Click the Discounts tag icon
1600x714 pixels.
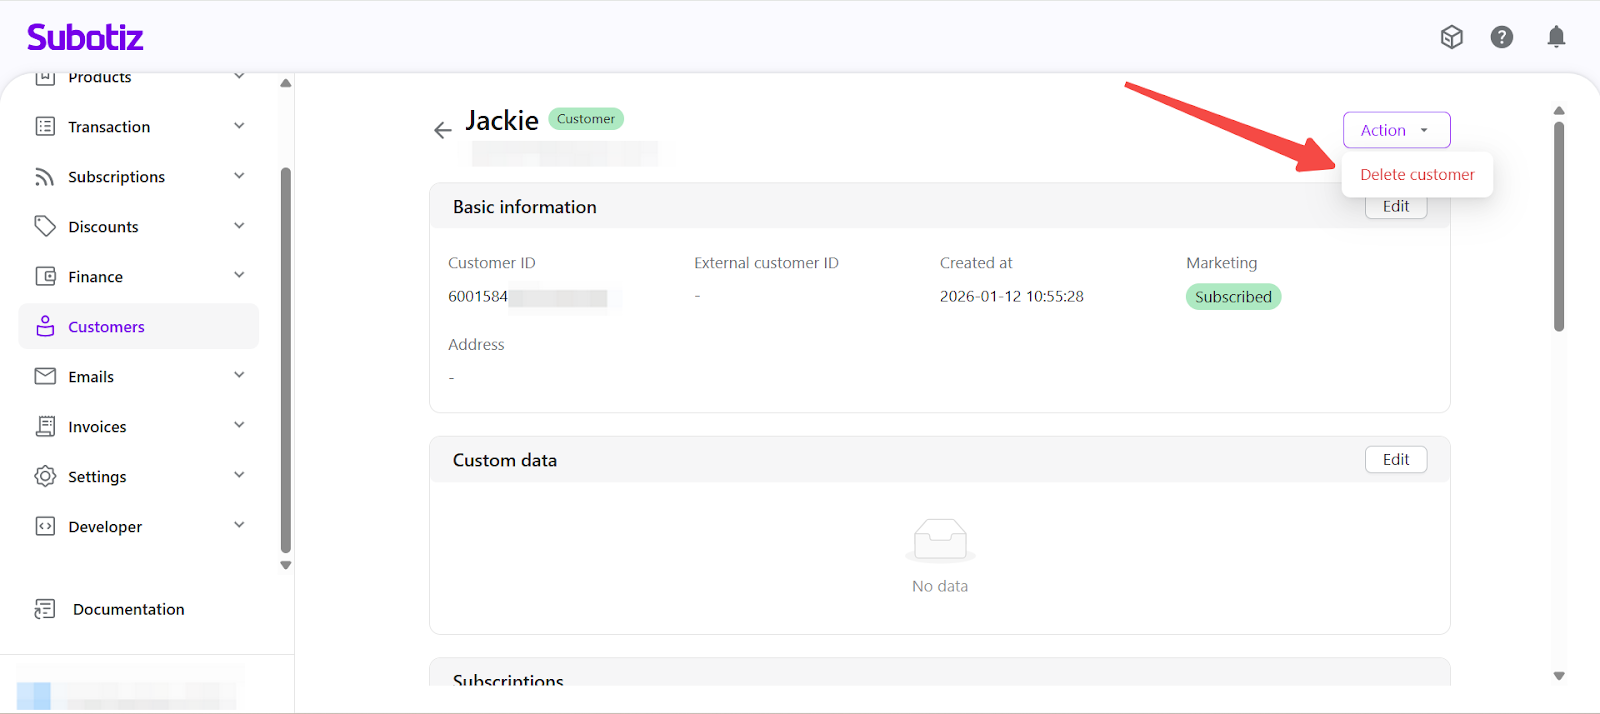point(45,226)
